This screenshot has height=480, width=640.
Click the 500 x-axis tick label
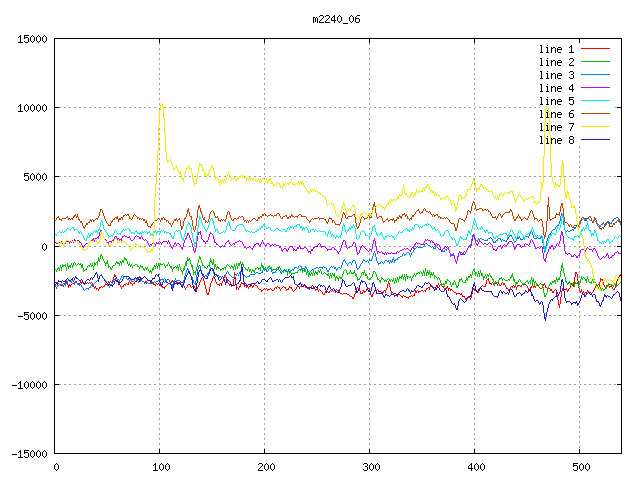[580, 467]
